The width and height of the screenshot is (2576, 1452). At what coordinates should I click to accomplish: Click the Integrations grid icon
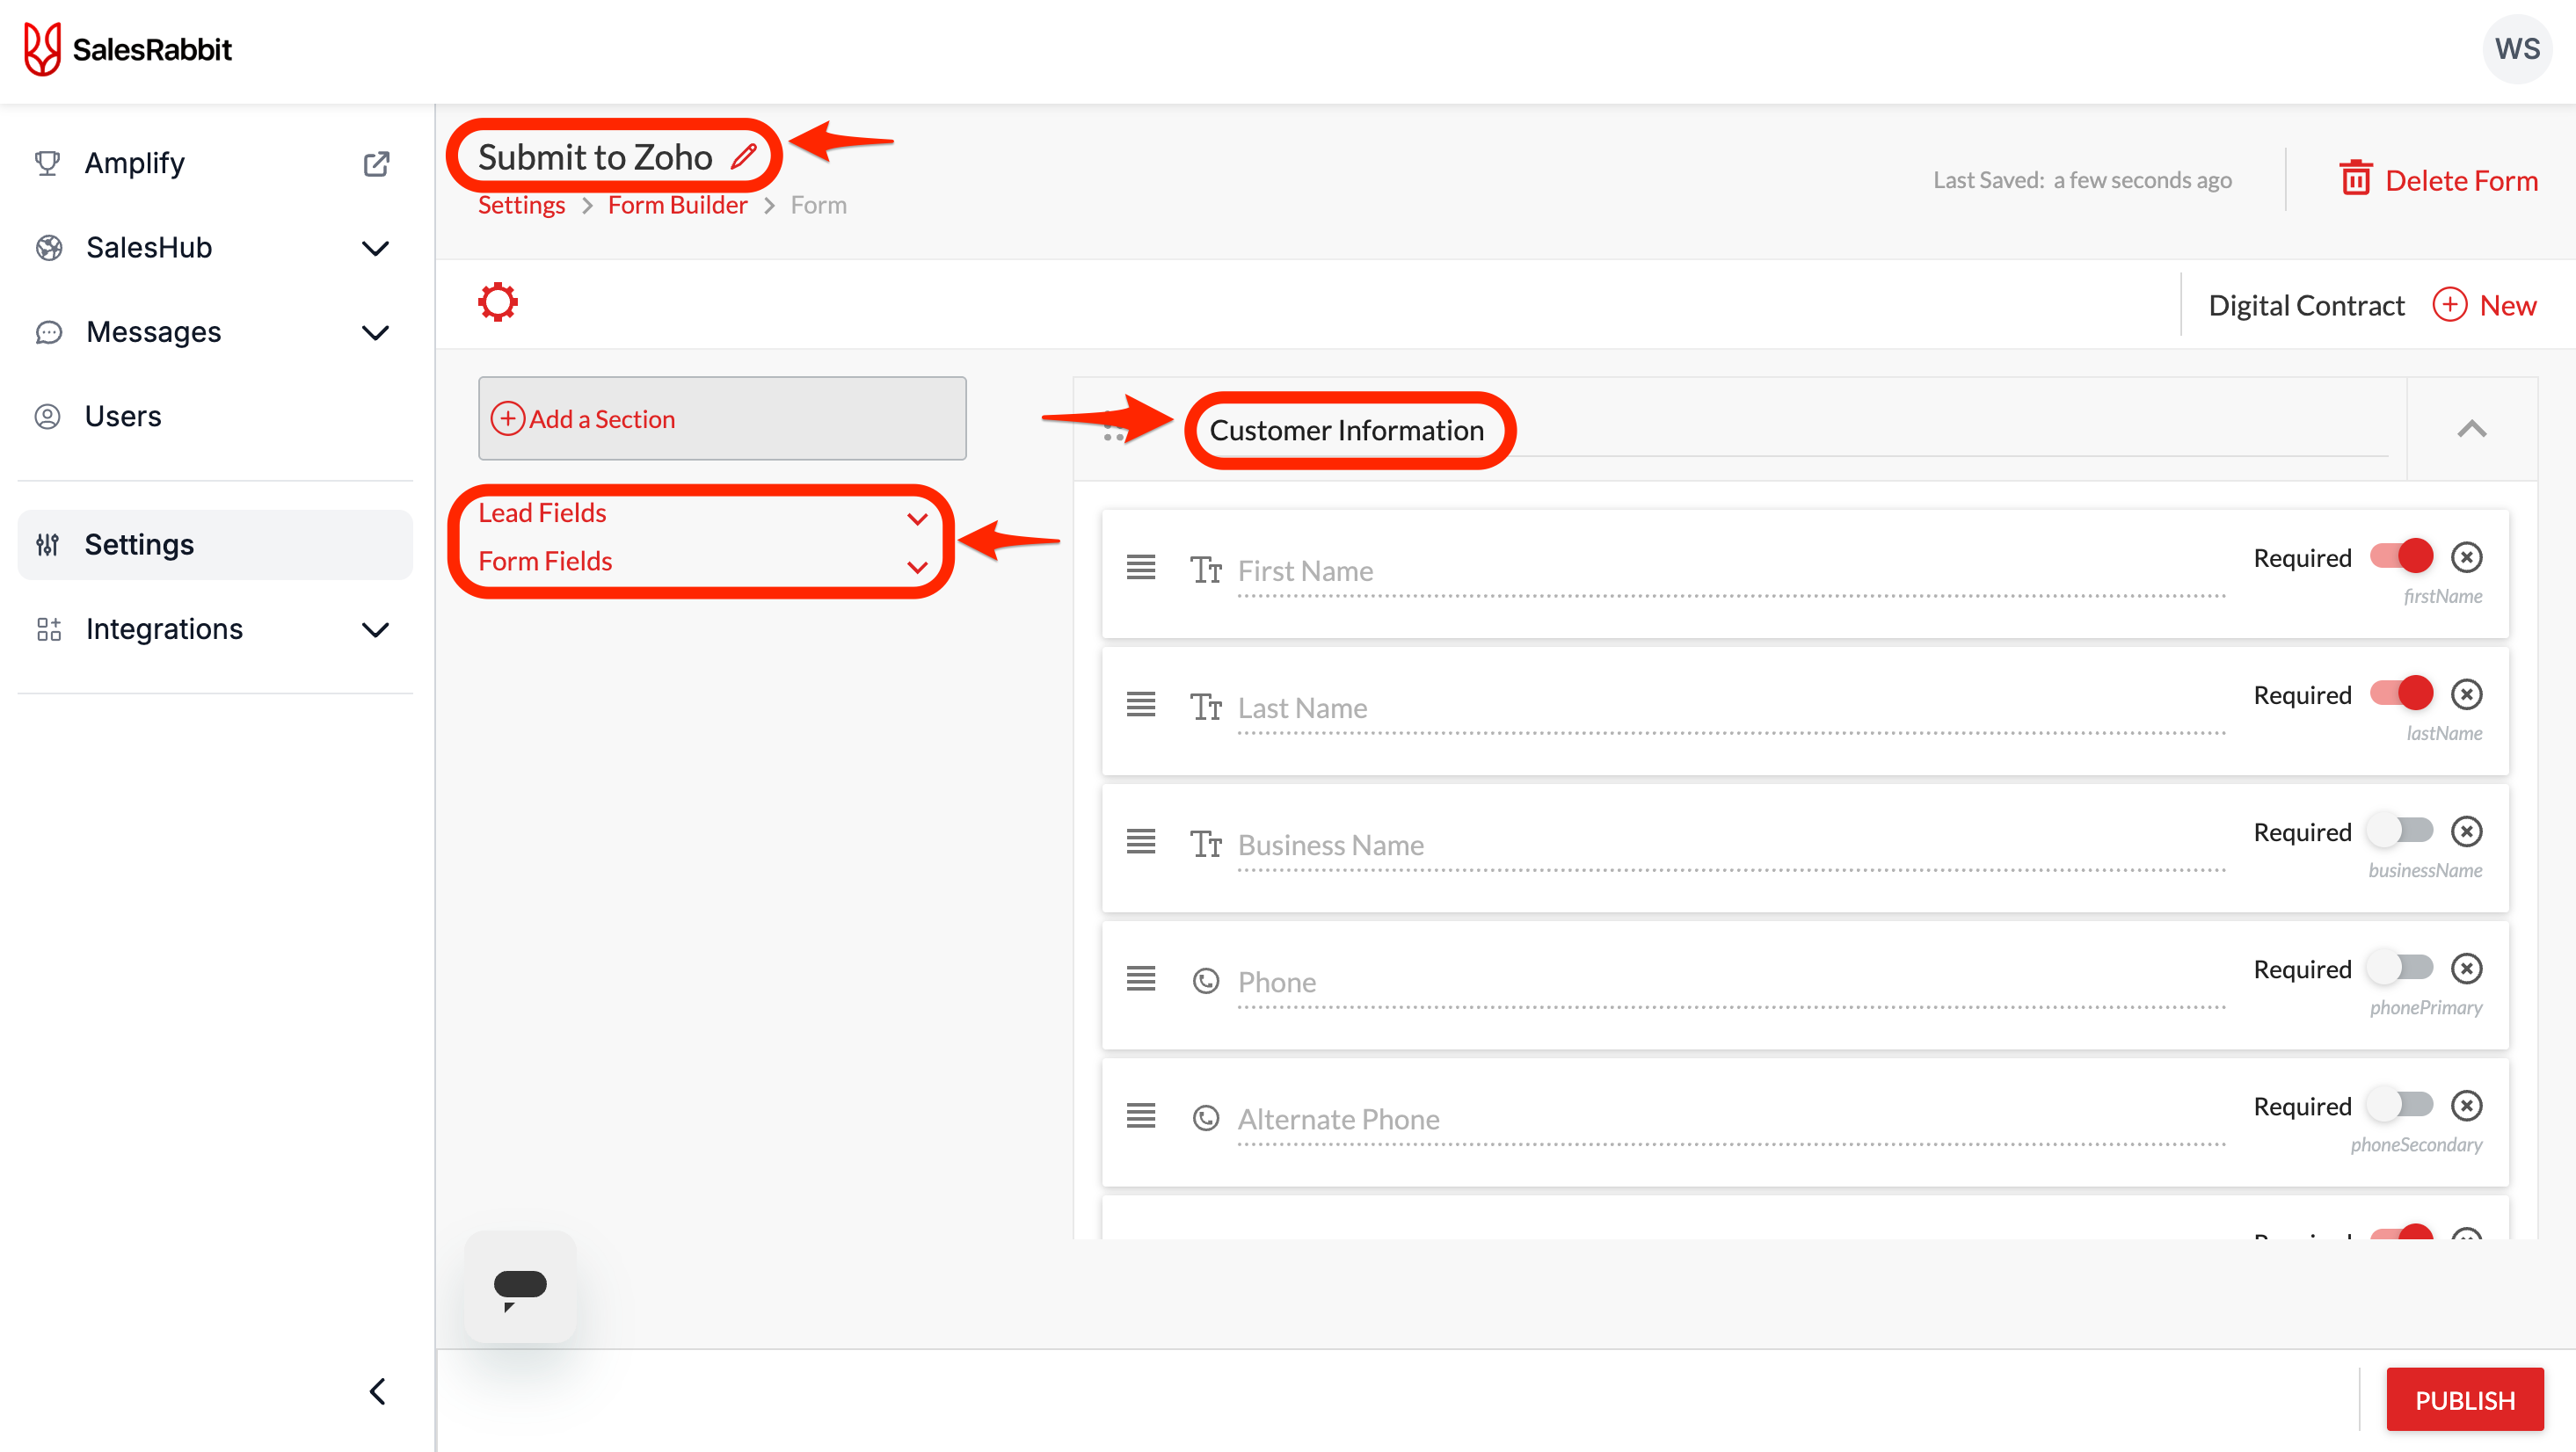click(x=48, y=629)
